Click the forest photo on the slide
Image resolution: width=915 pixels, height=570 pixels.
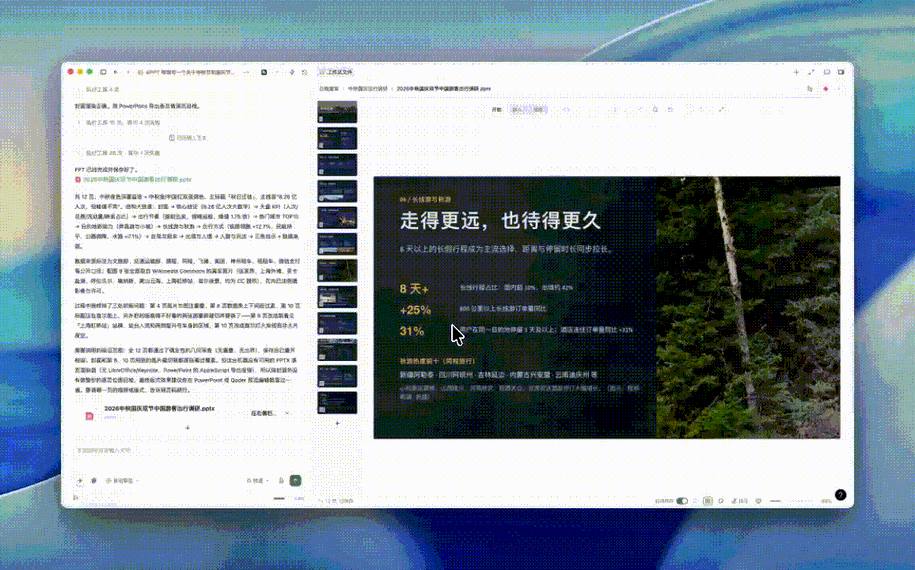click(748, 307)
